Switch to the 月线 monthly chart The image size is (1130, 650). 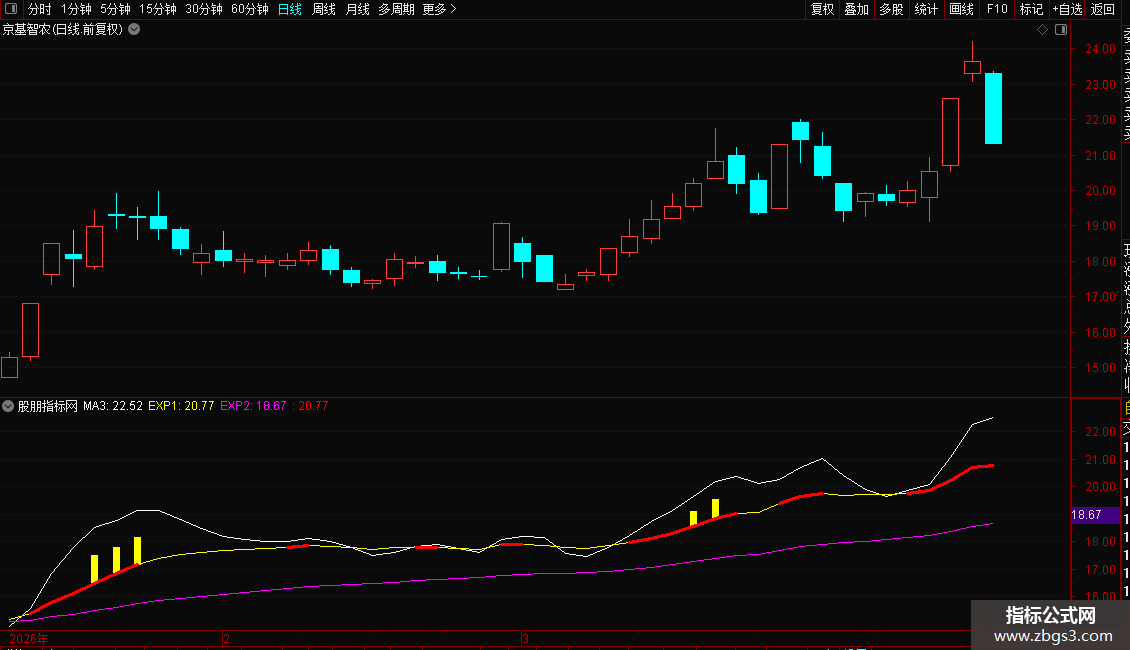tap(357, 9)
